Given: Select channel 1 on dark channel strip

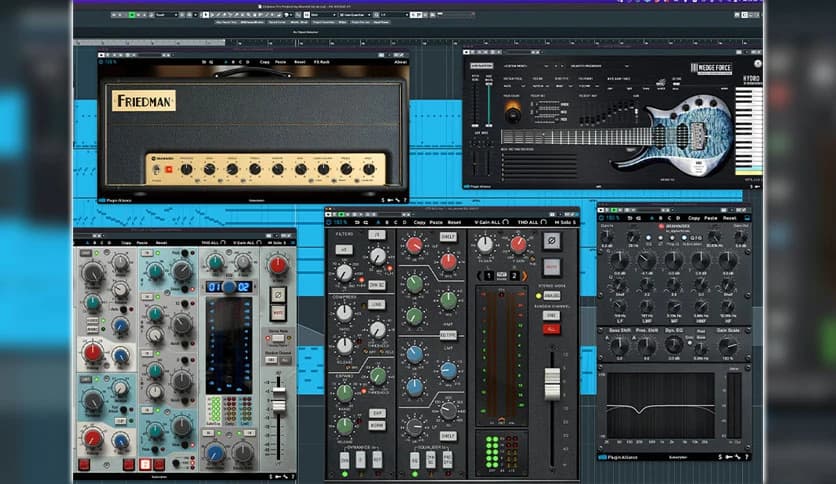Looking at the screenshot, I should pyautogui.click(x=488, y=276).
